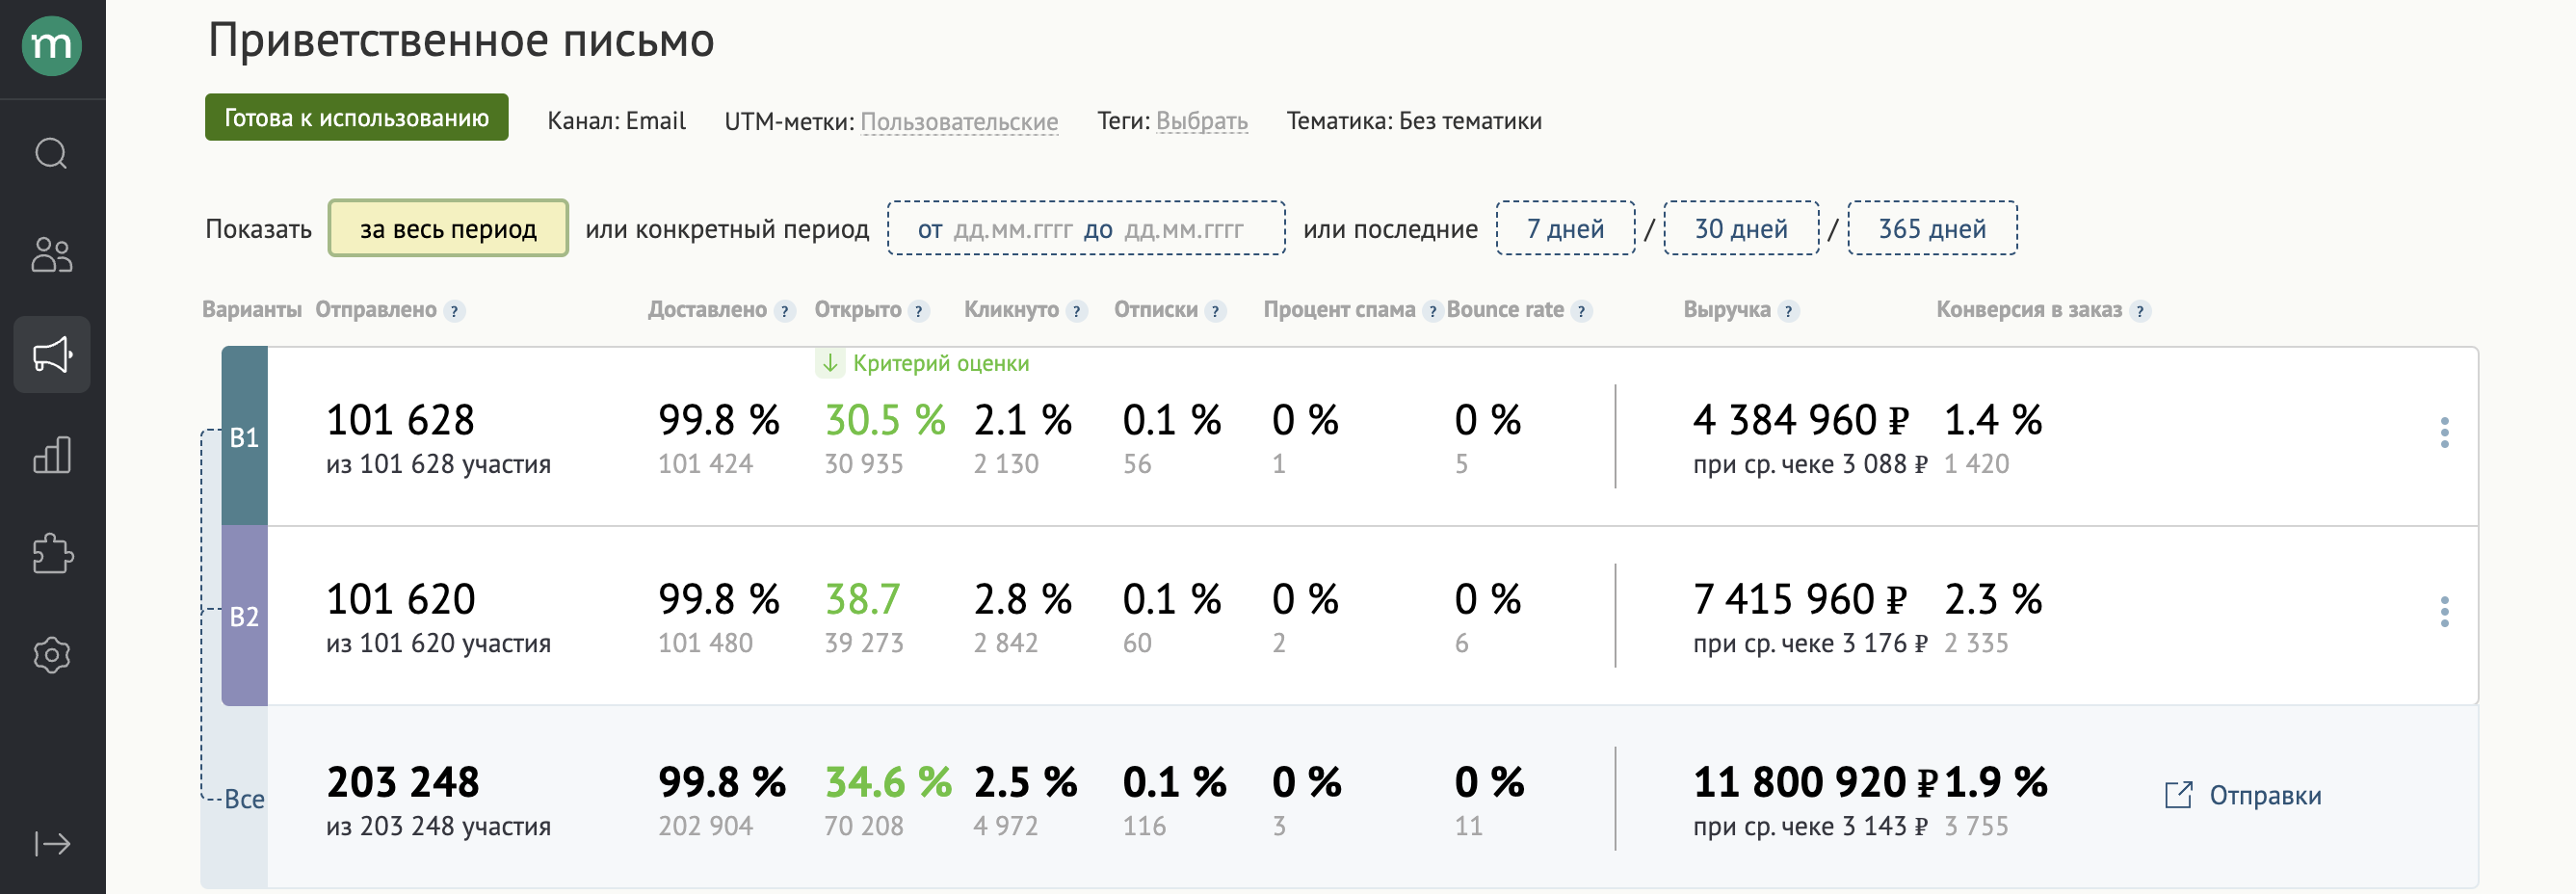Open the Mindbox logo home icon

[x=52, y=46]
